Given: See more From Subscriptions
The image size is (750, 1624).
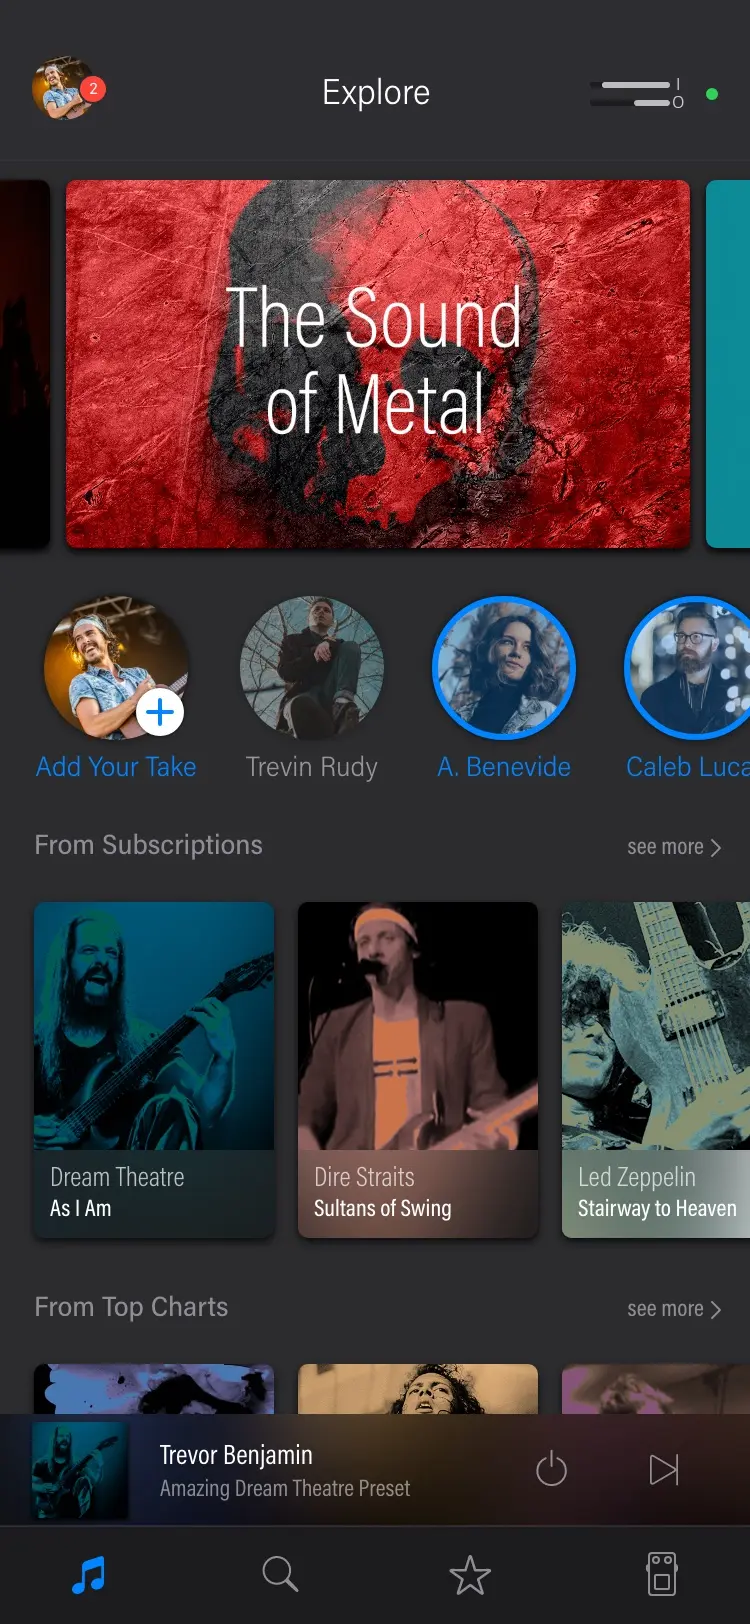Looking at the screenshot, I should 674,847.
